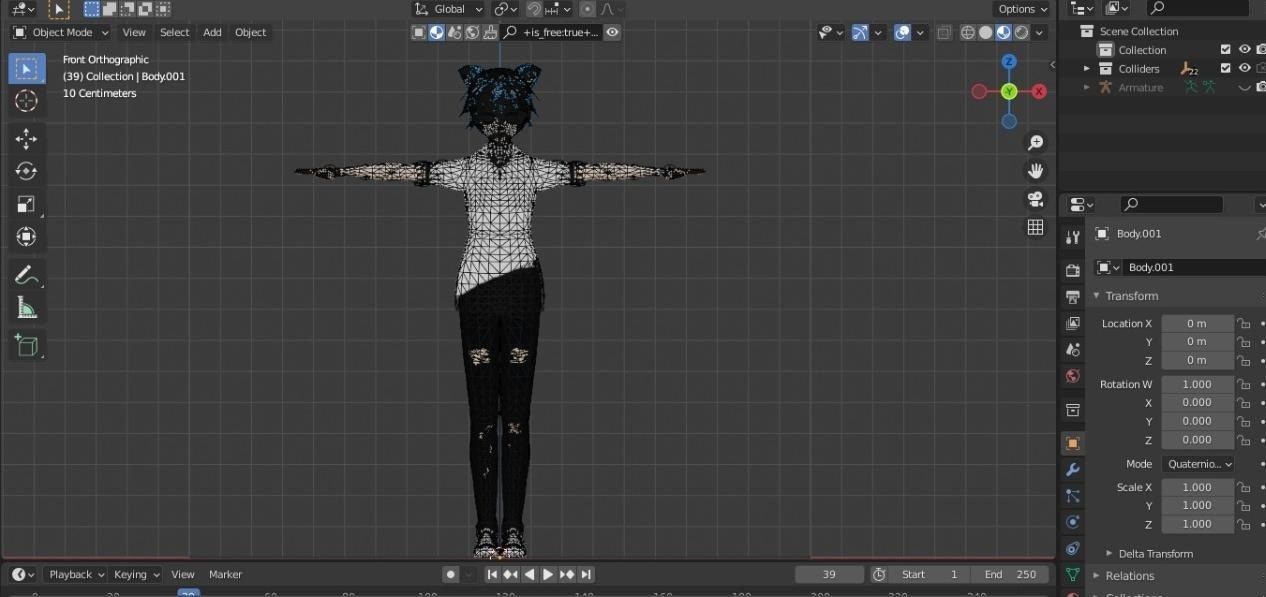Toggle Collection exclude checkbox in outliner
Screen dimensions: 1266x597
pyautogui.click(x=1226, y=49)
